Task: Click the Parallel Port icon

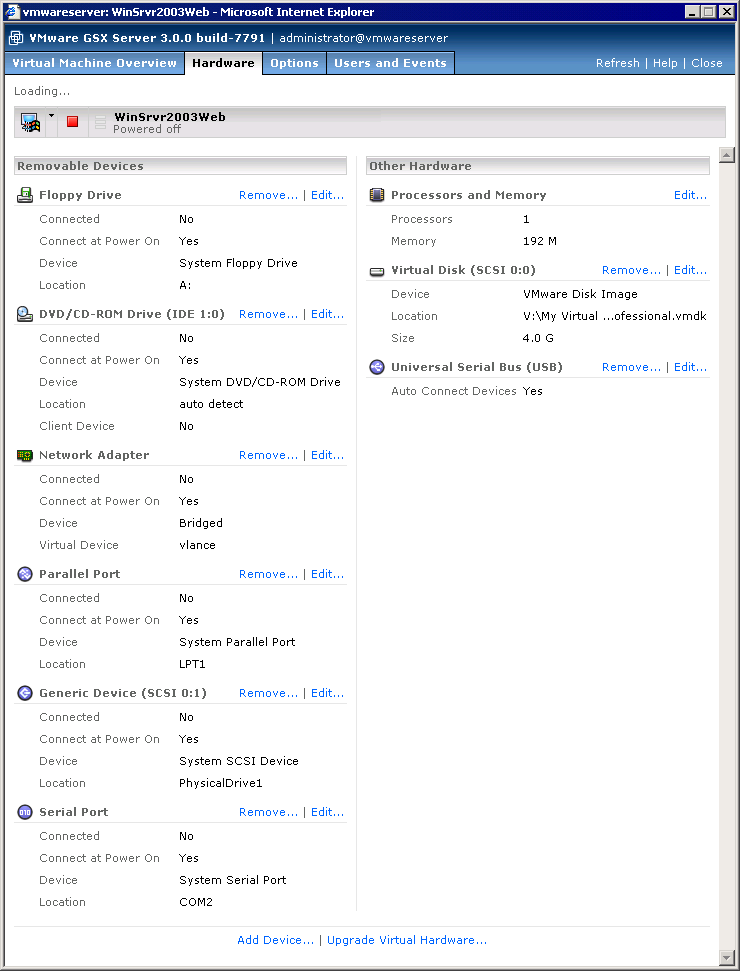Action: pos(25,575)
